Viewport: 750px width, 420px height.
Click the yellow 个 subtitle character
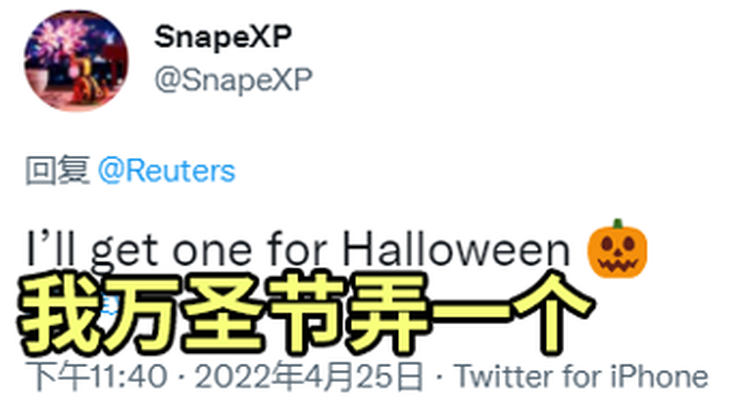pyautogui.click(x=553, y=313)
